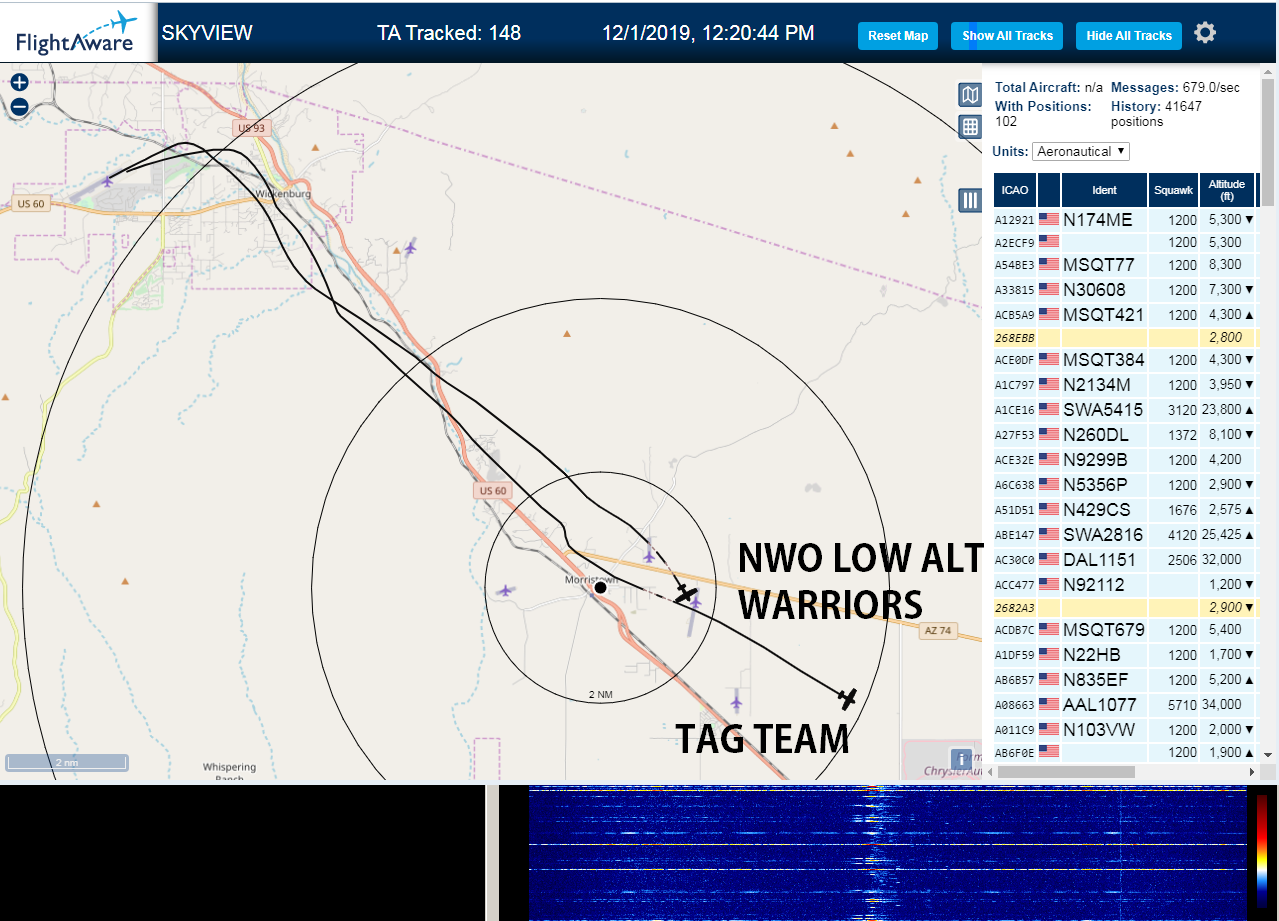Select the highlighted 2682A3 row
This screenshot has height=921, width=1279.
(1125, 608)
